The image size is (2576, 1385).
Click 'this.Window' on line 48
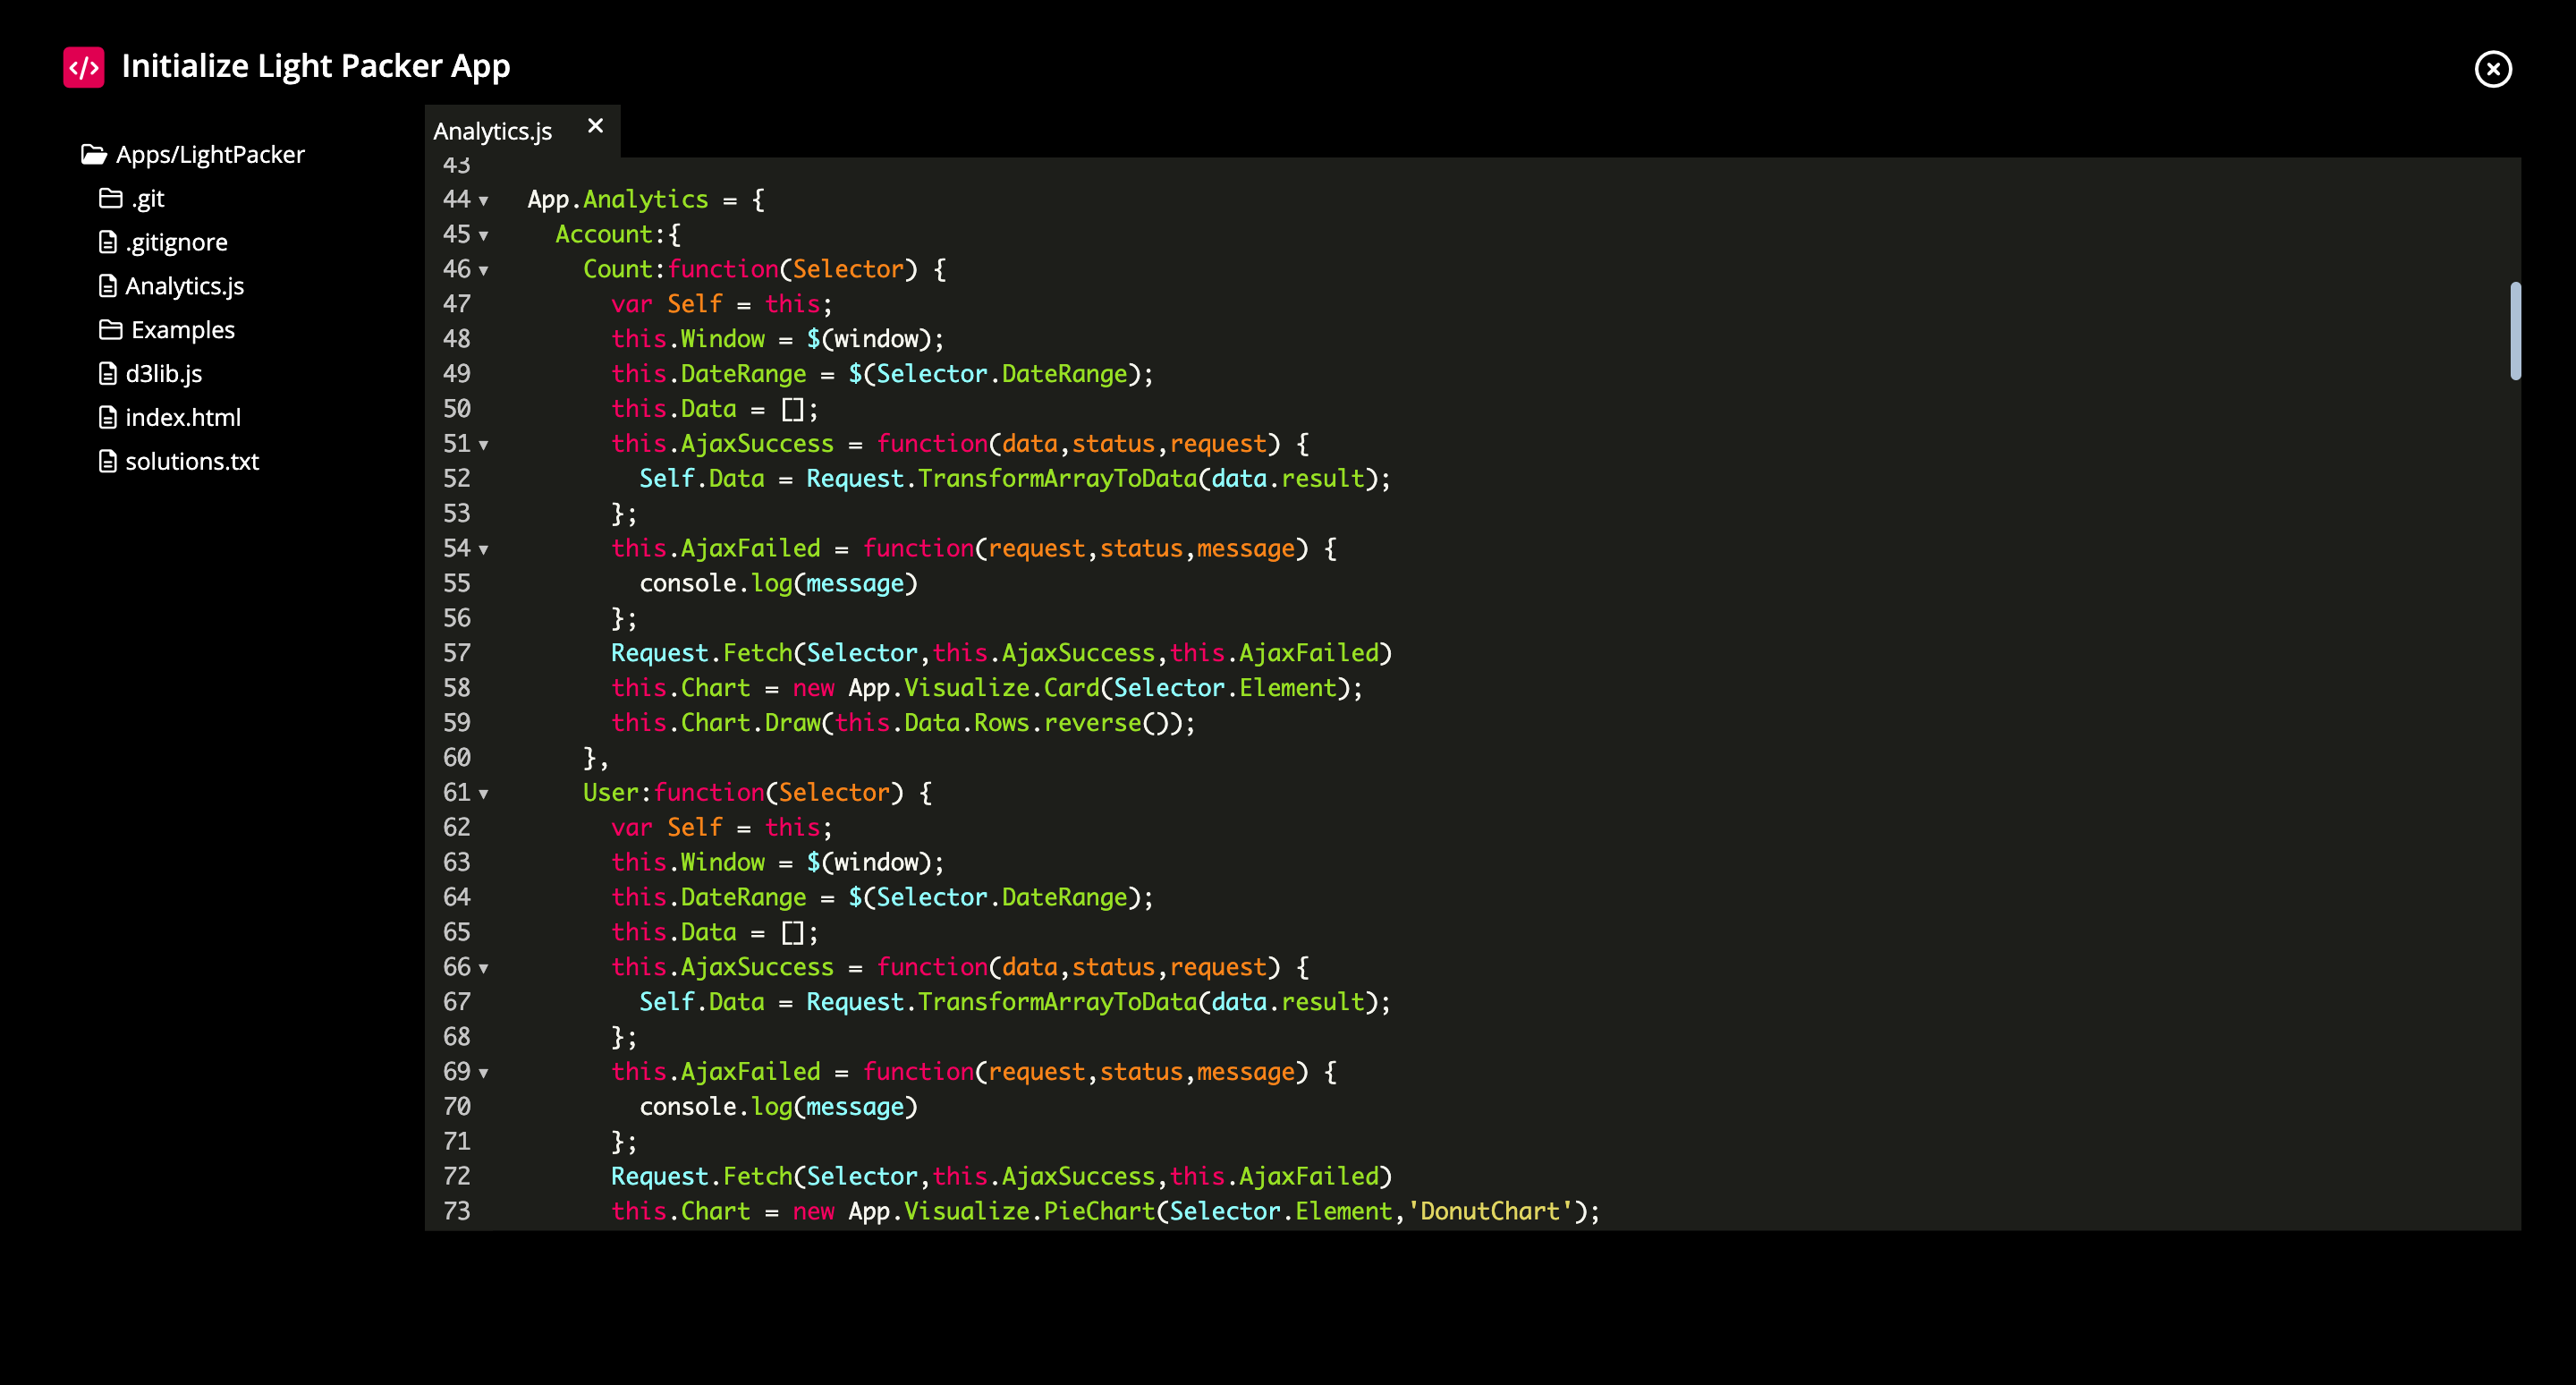coord(688,339)
